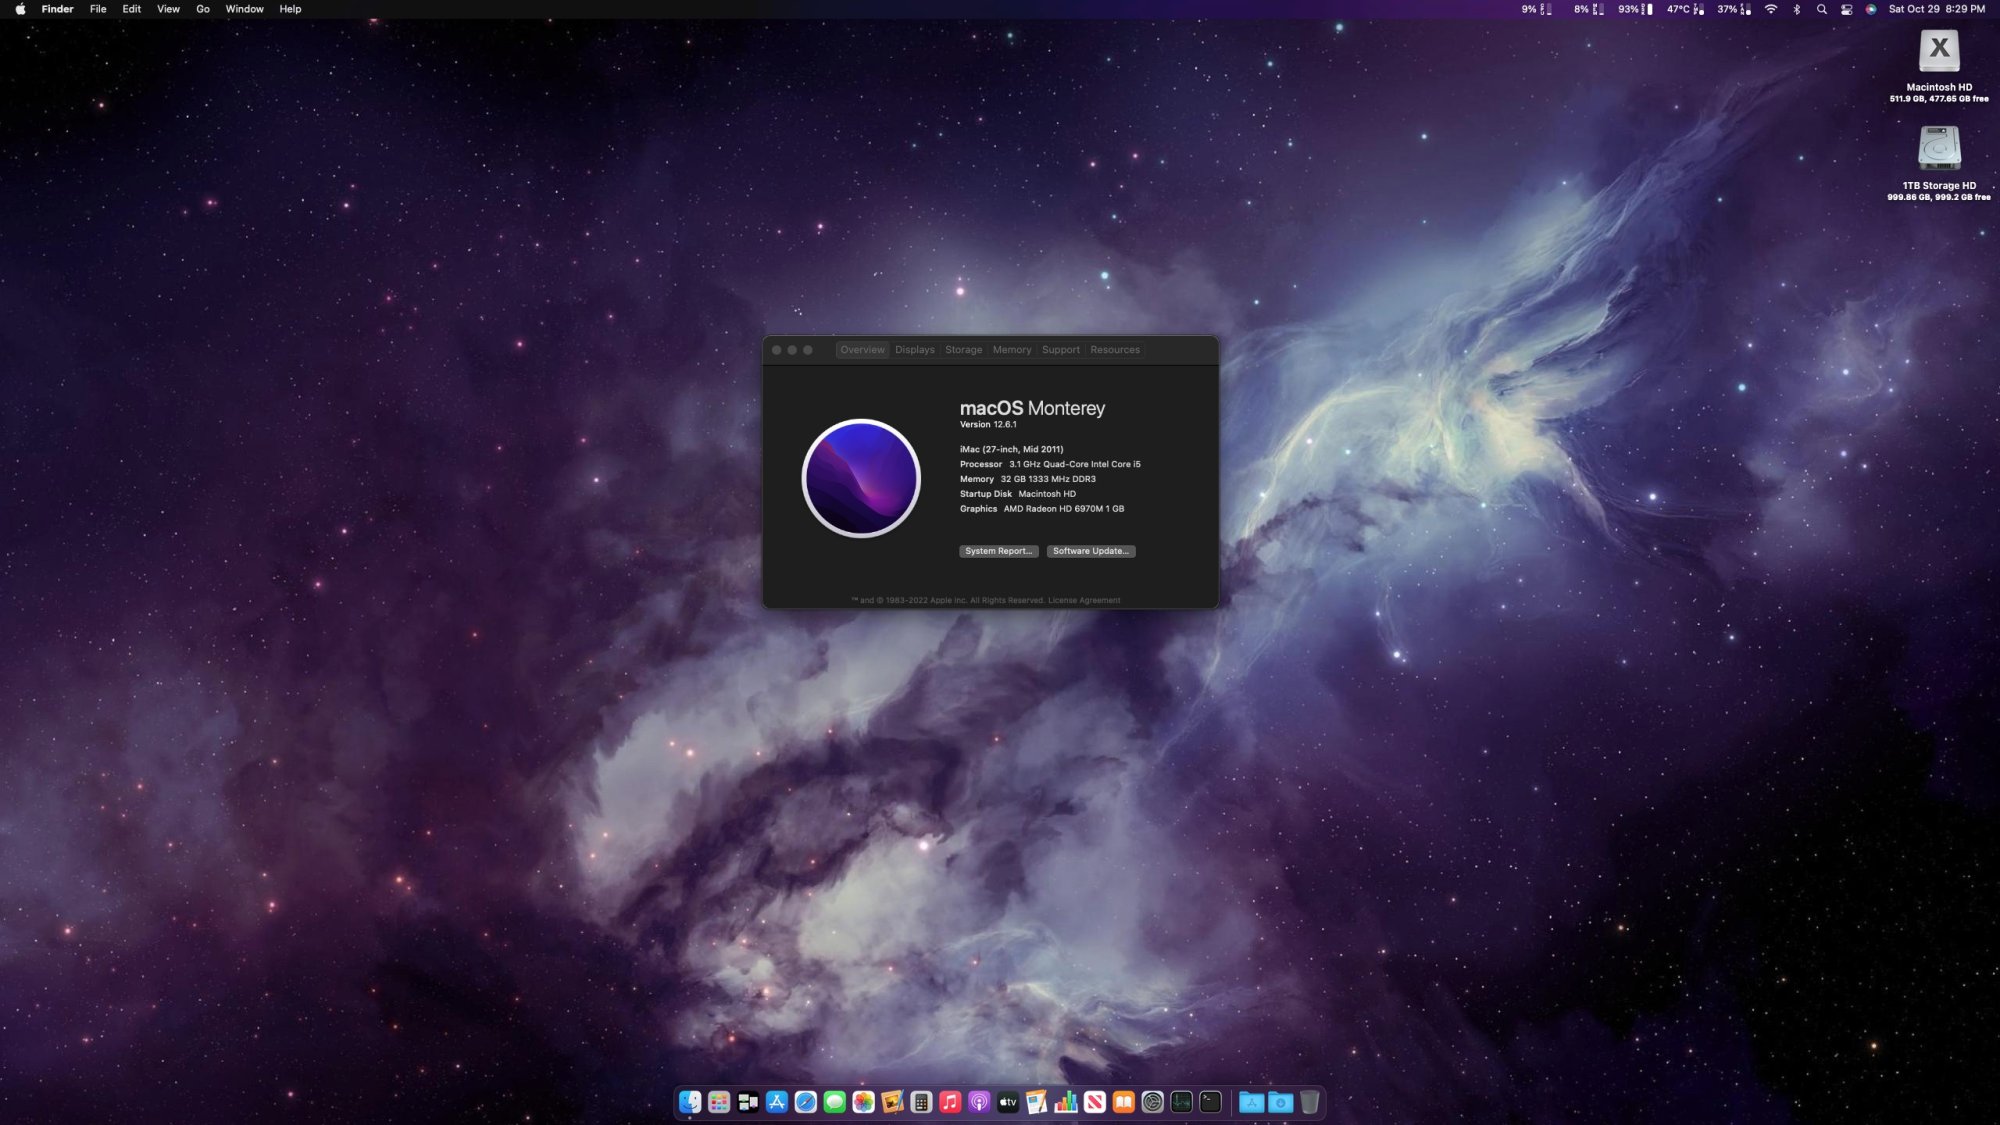This screenshot has height=1125, width=2000.
Task: Click the 9% CPU usage menu bar indicator
Action: [1537, 9]
